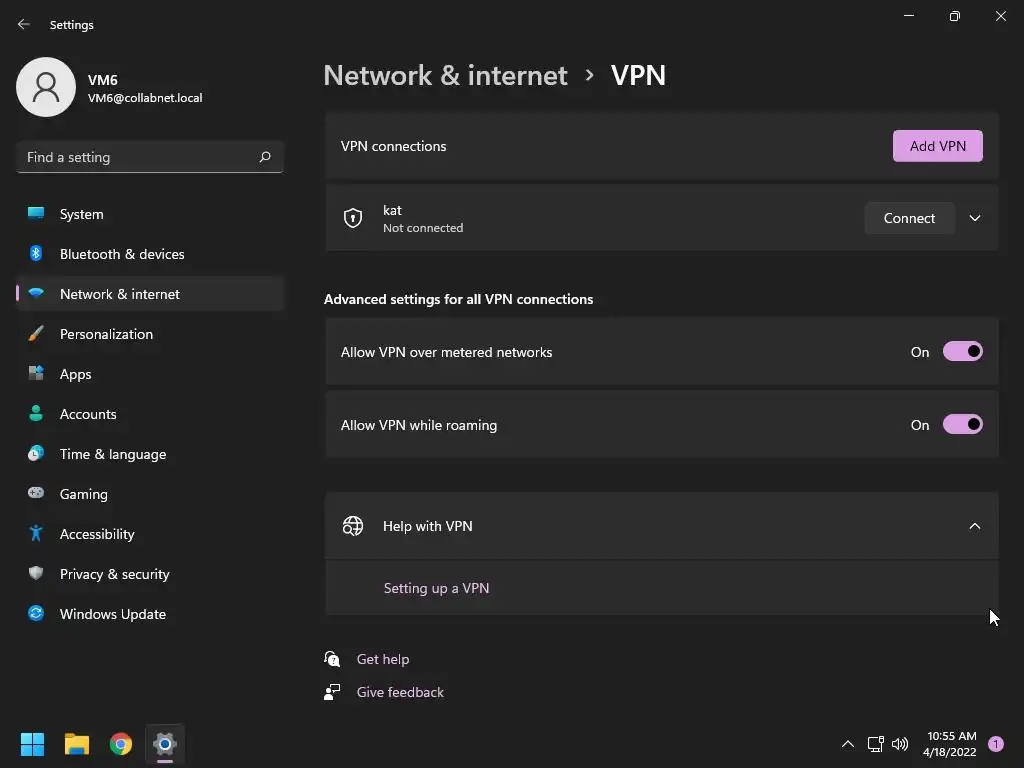
Task: Show hidden icons in system tray
Action: point(848,744)
